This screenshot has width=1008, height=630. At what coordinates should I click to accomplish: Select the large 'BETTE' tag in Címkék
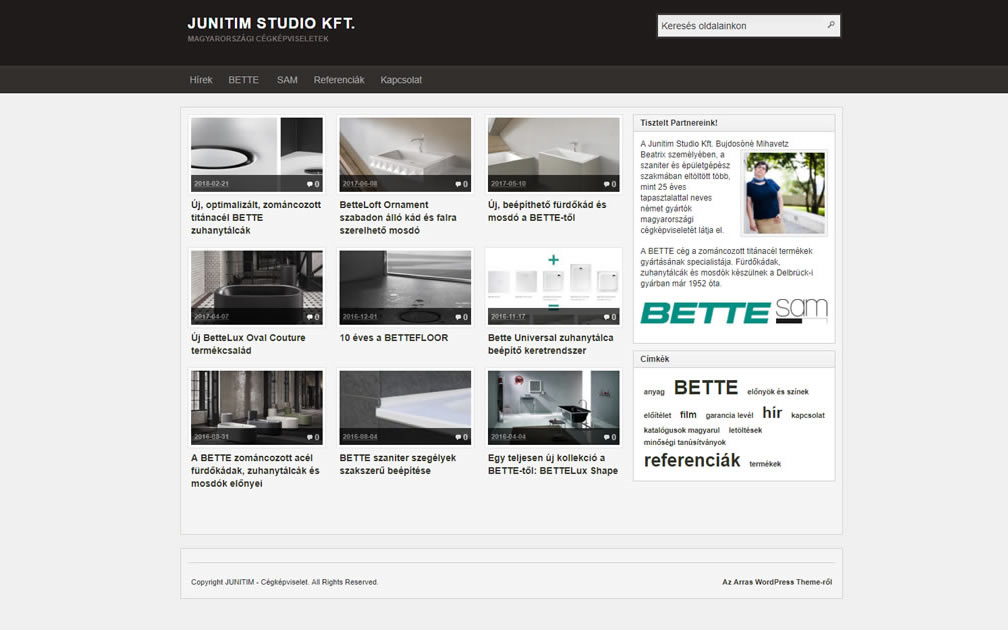point(706,388)
